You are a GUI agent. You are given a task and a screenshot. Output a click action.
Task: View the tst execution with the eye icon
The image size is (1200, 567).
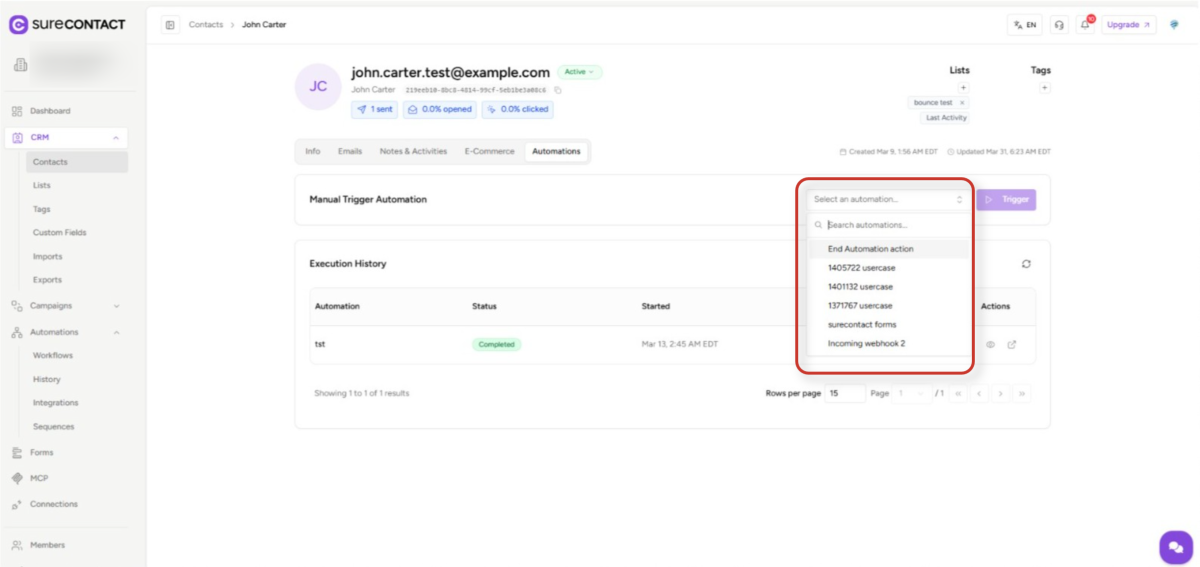click(x=991, y=344)
